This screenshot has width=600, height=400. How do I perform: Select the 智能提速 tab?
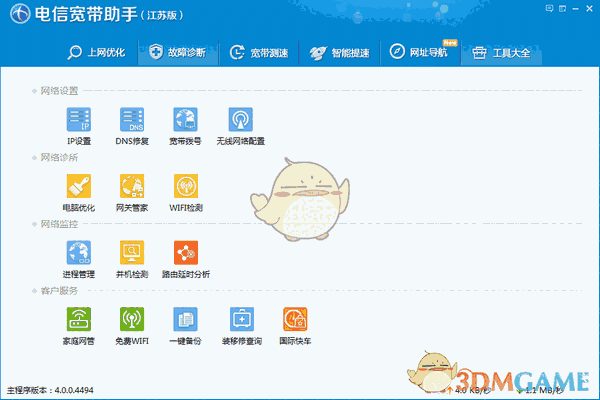[339, 52]
